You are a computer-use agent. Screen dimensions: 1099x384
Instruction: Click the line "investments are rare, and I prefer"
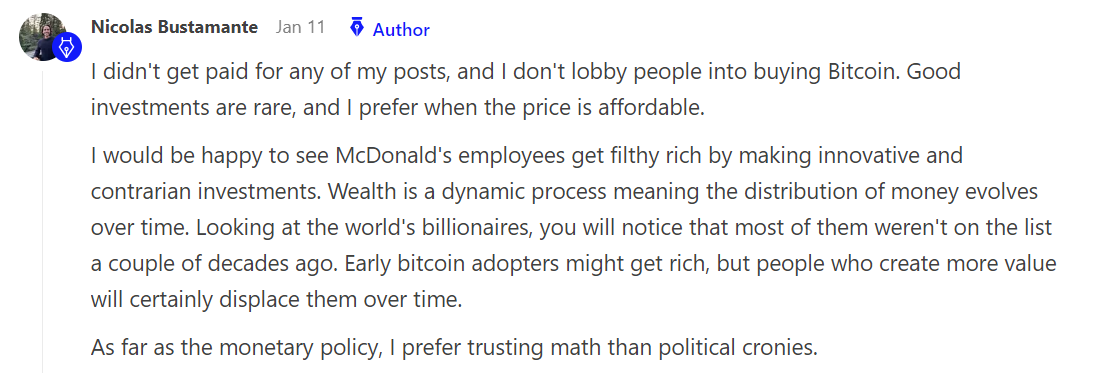pyautogui.click(x=397, y=109)
